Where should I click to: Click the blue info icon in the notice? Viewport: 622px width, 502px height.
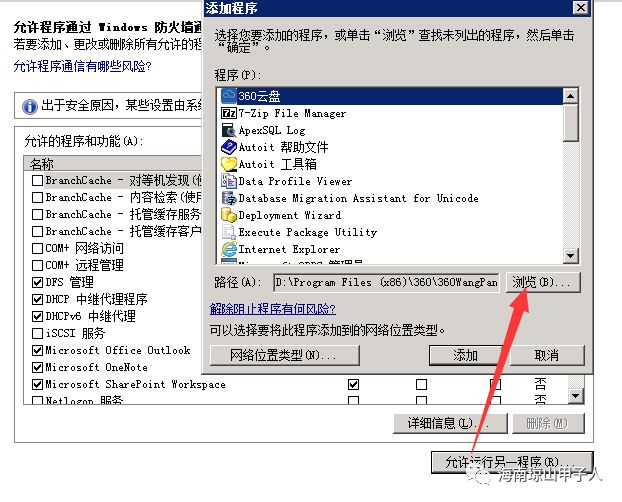[x=30, y=106]
